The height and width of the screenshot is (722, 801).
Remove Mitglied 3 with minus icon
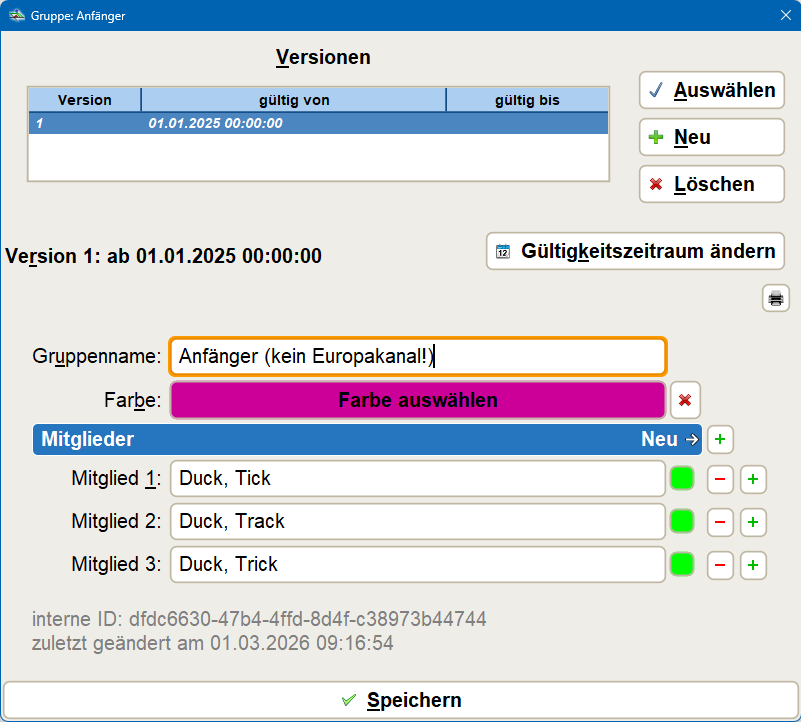tap(720, 565)
